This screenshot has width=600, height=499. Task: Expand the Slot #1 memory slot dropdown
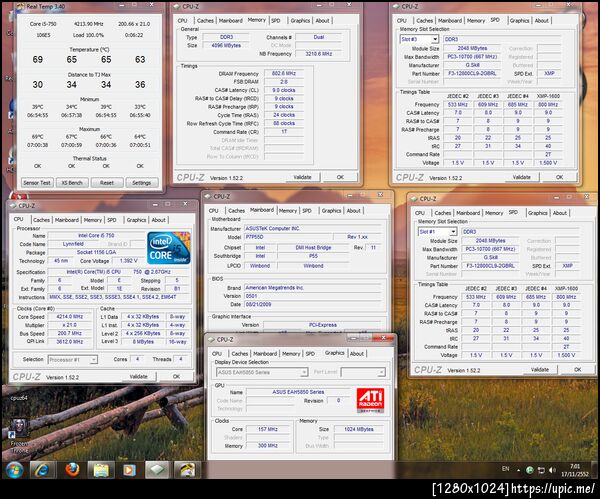453,232
